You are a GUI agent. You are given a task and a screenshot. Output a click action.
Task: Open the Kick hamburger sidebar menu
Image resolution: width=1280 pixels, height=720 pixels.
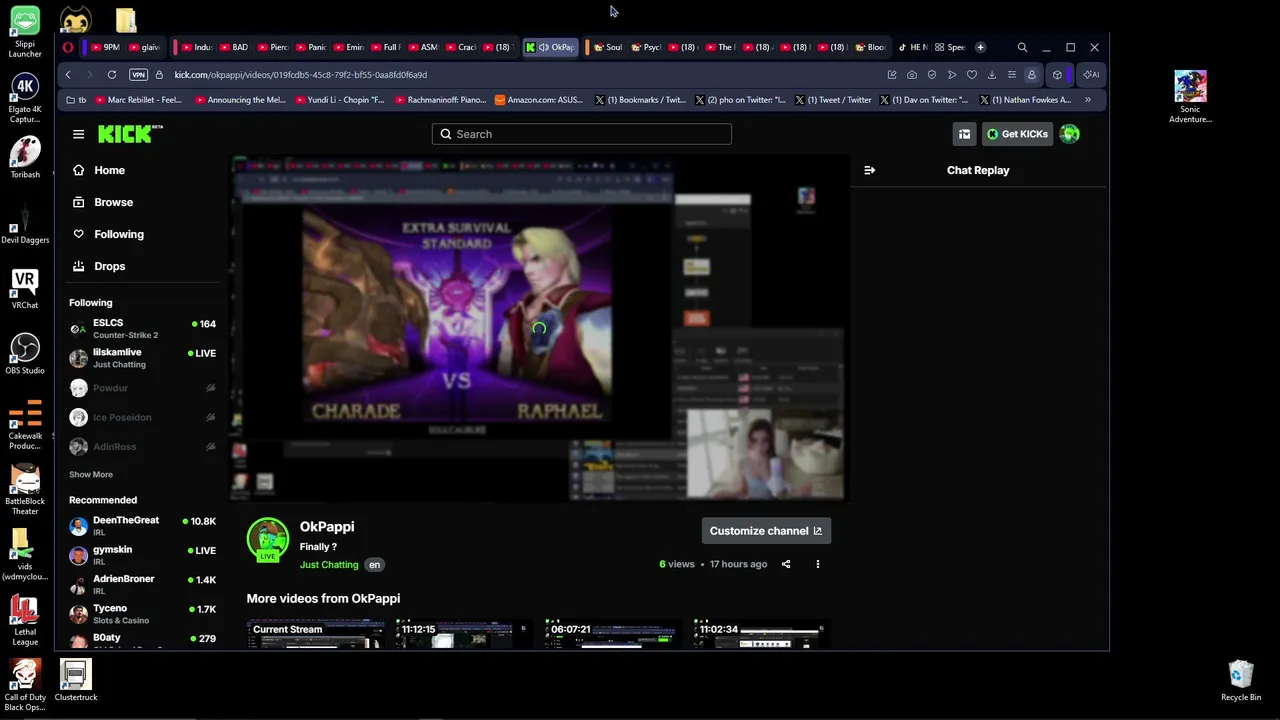tap(78, 134)
